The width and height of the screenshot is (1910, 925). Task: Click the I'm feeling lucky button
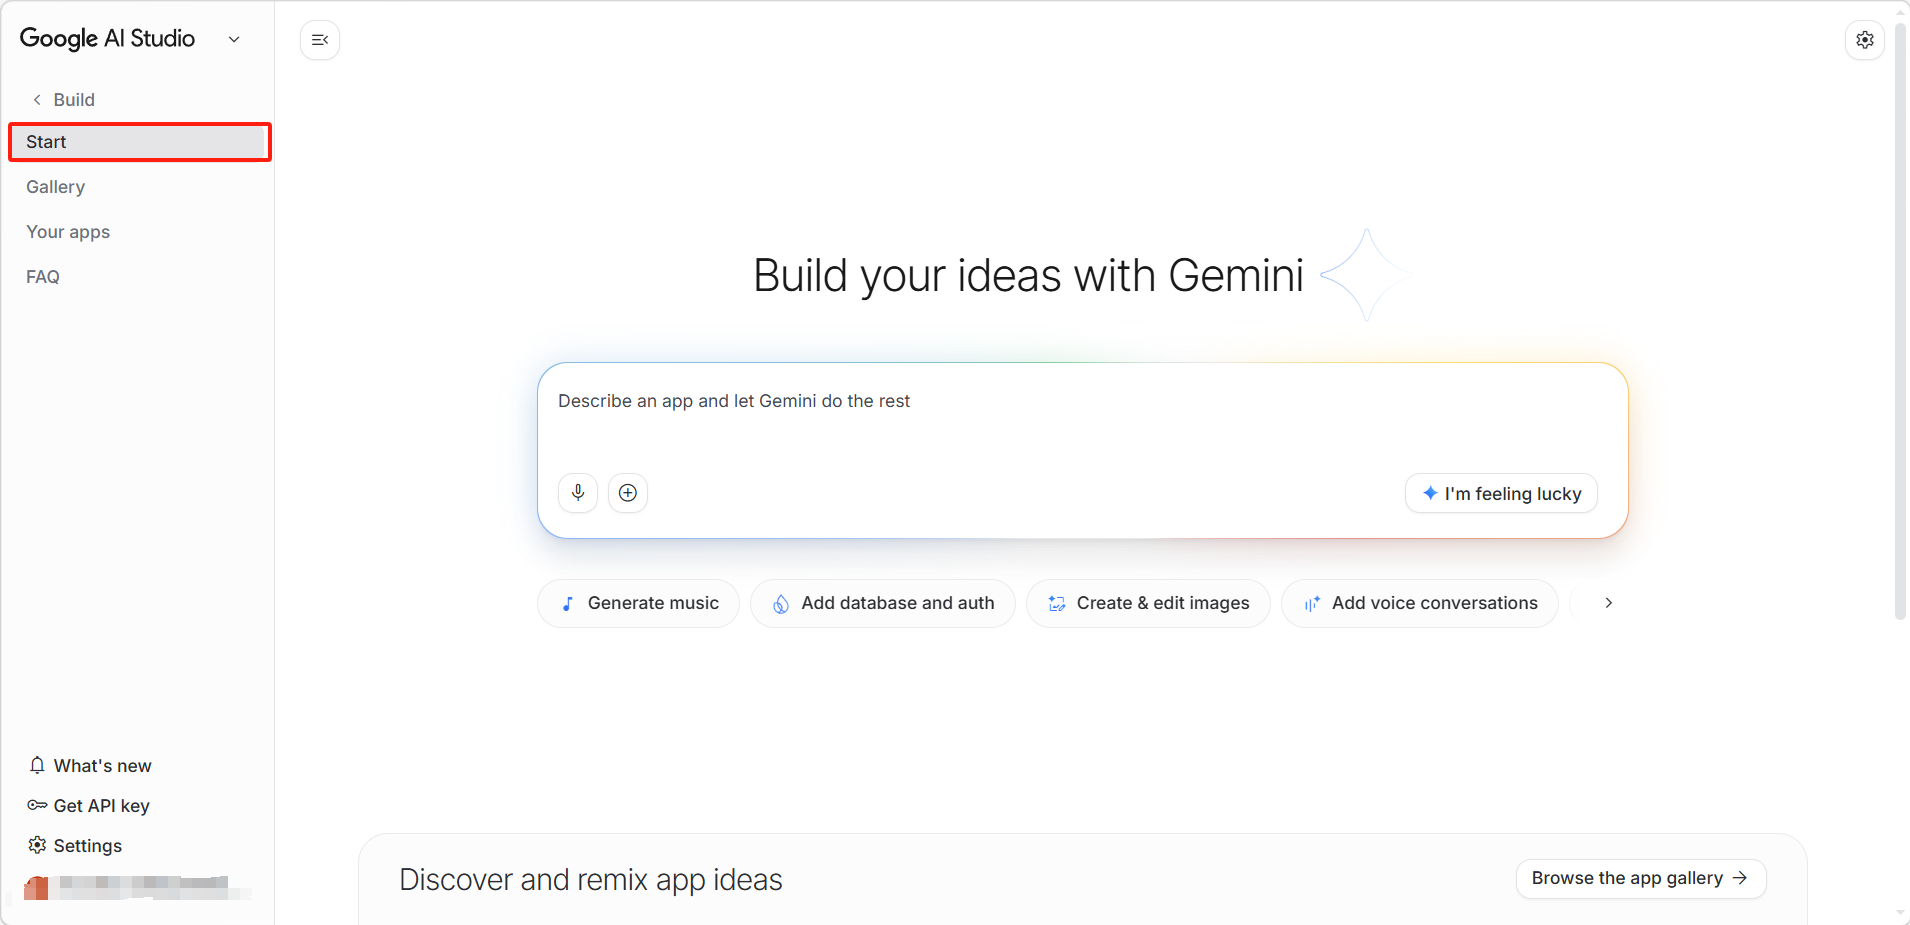(x=1501, y=493)
